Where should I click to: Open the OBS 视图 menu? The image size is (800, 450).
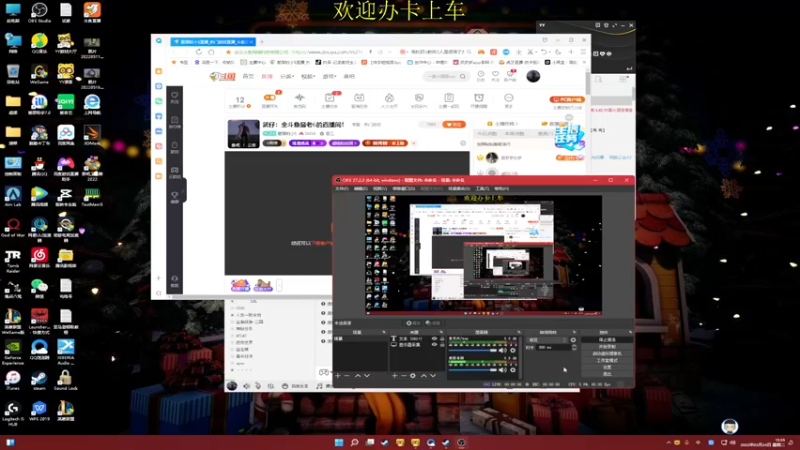click(x=379, y=189)
